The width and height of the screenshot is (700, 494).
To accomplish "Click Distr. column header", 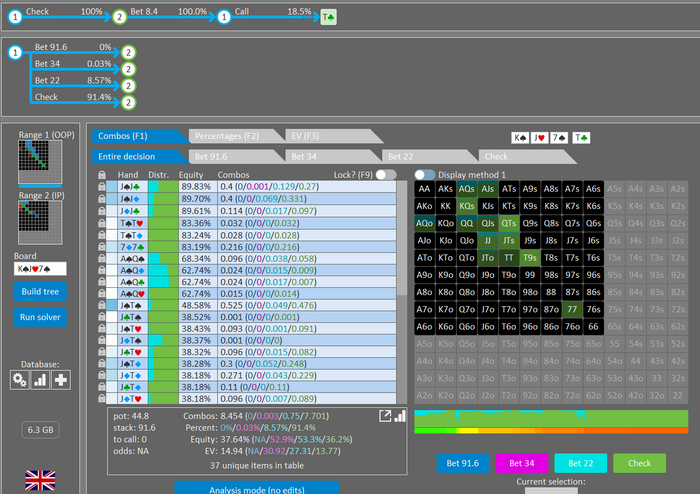I will click(x=158, y=175).
